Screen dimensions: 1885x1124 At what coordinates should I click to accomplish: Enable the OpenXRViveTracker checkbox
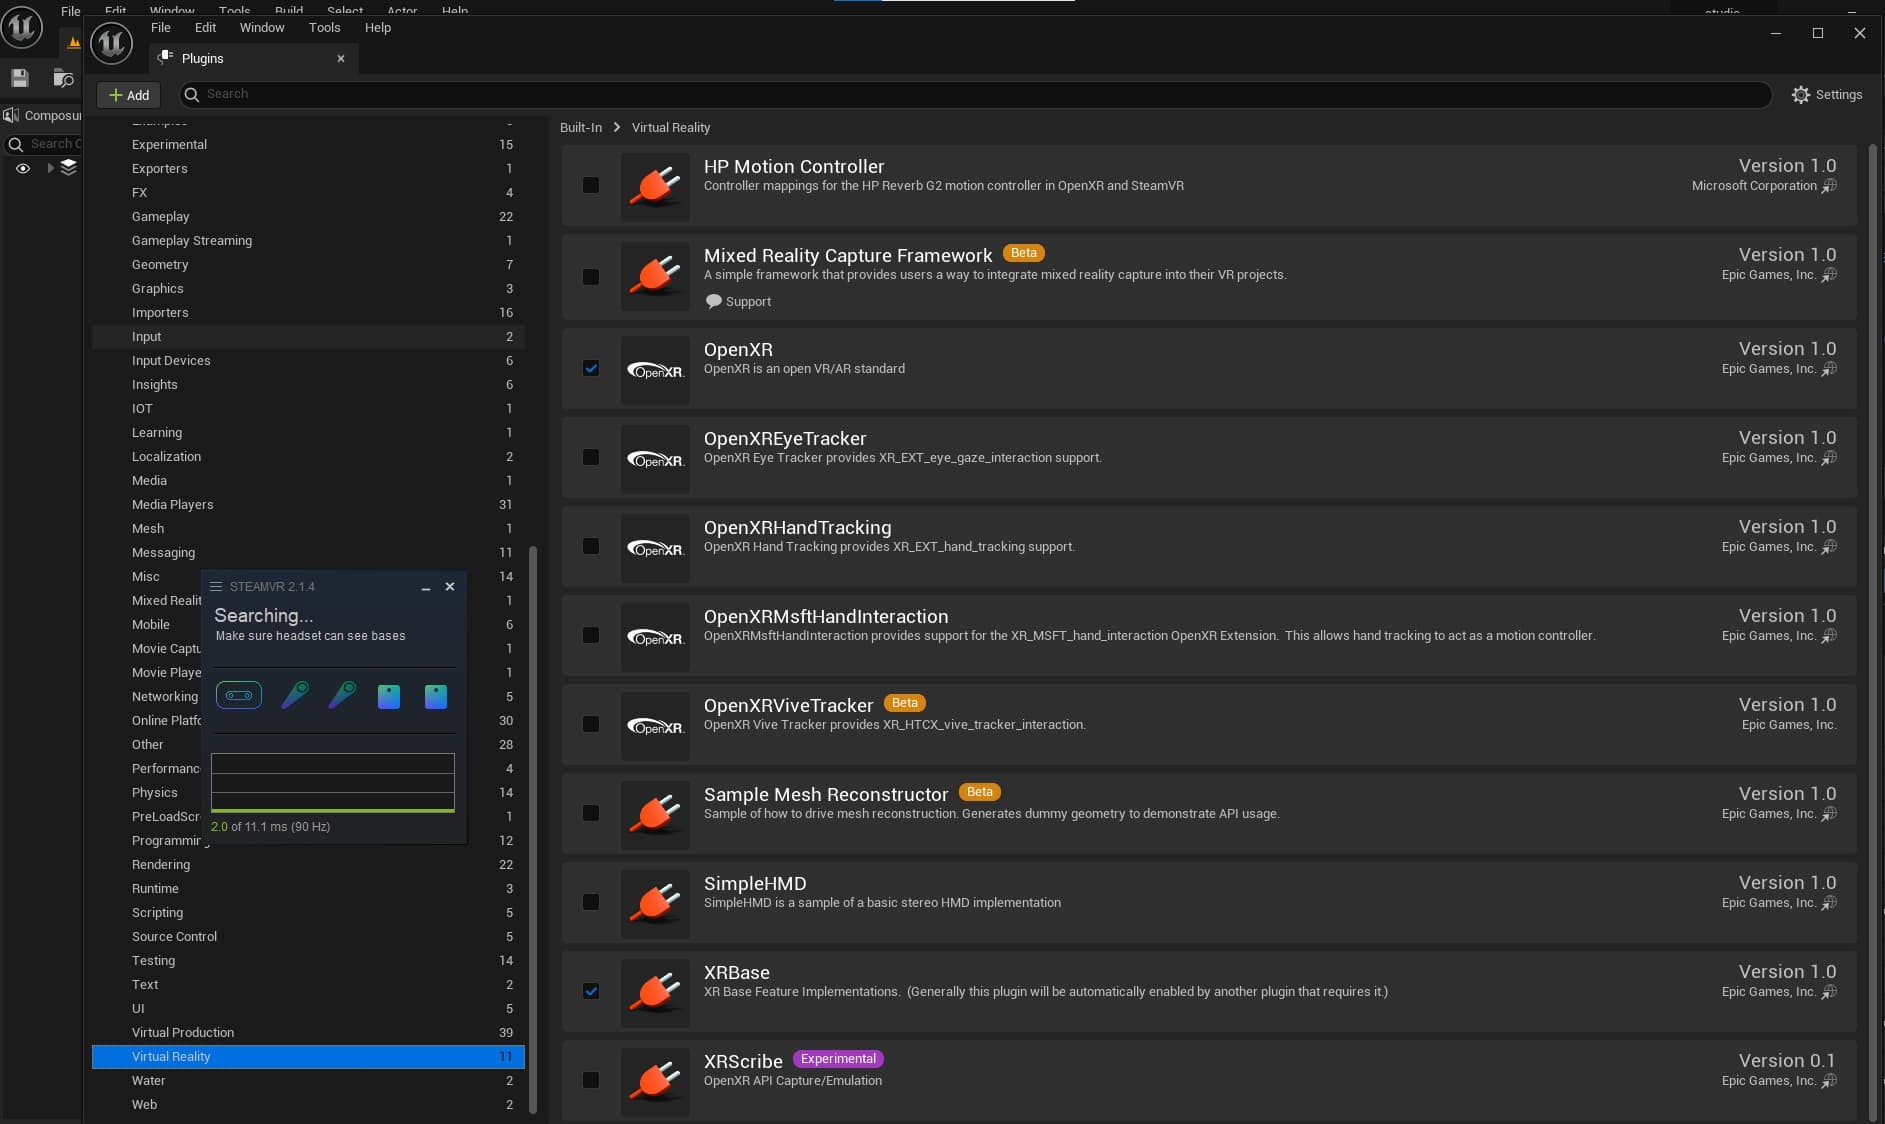(591, 725)
